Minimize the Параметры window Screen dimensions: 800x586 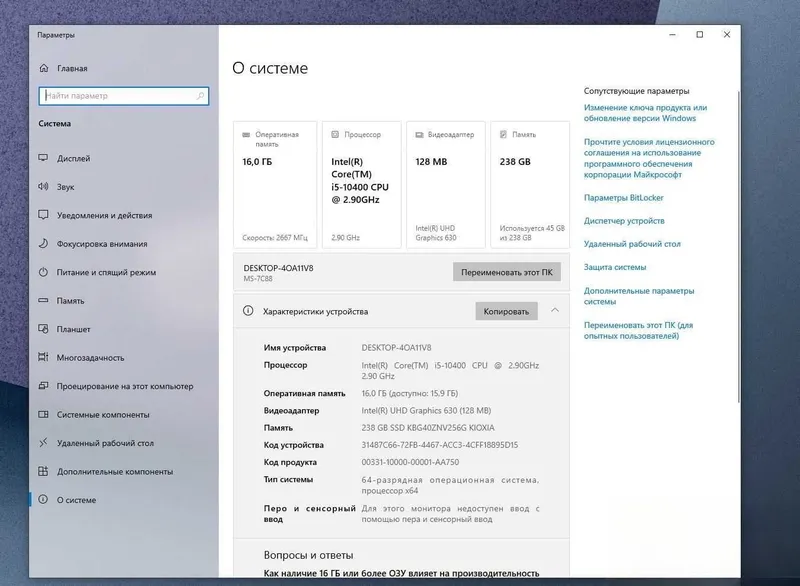click(x=672, y=35)
